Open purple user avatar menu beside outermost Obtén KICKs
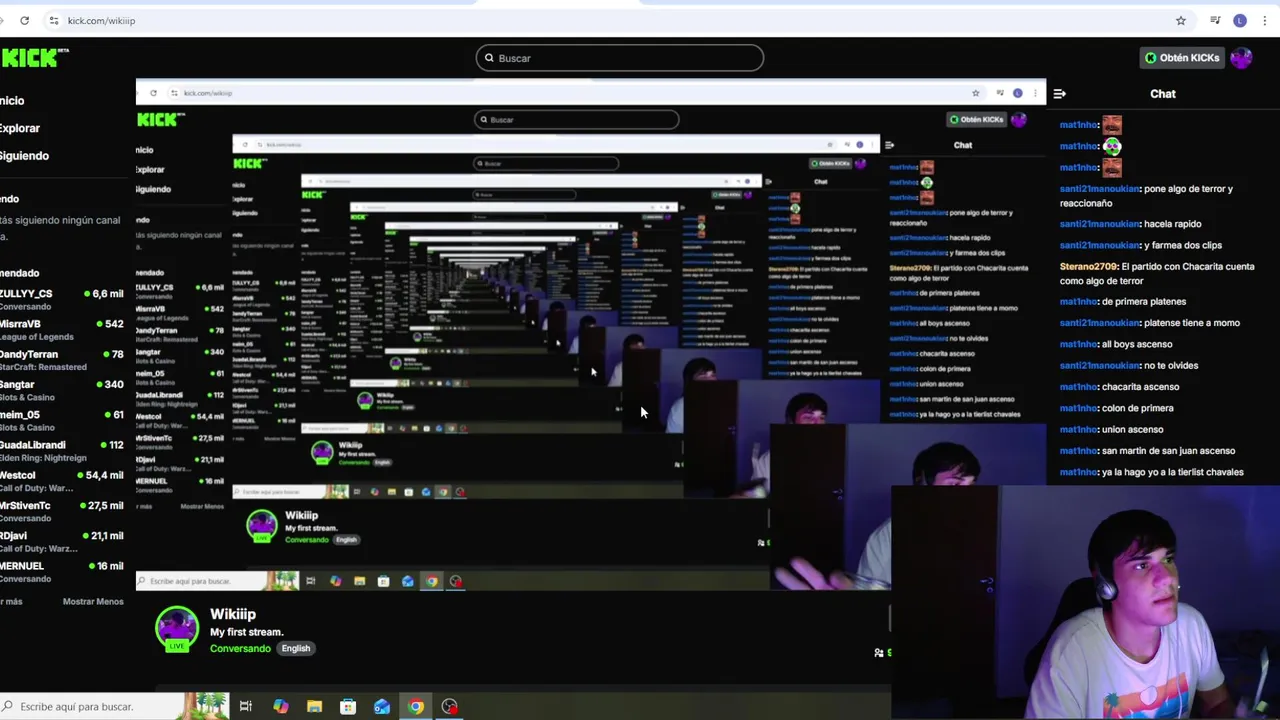This screenshot has height=720, width=1280. point(1242,58)
